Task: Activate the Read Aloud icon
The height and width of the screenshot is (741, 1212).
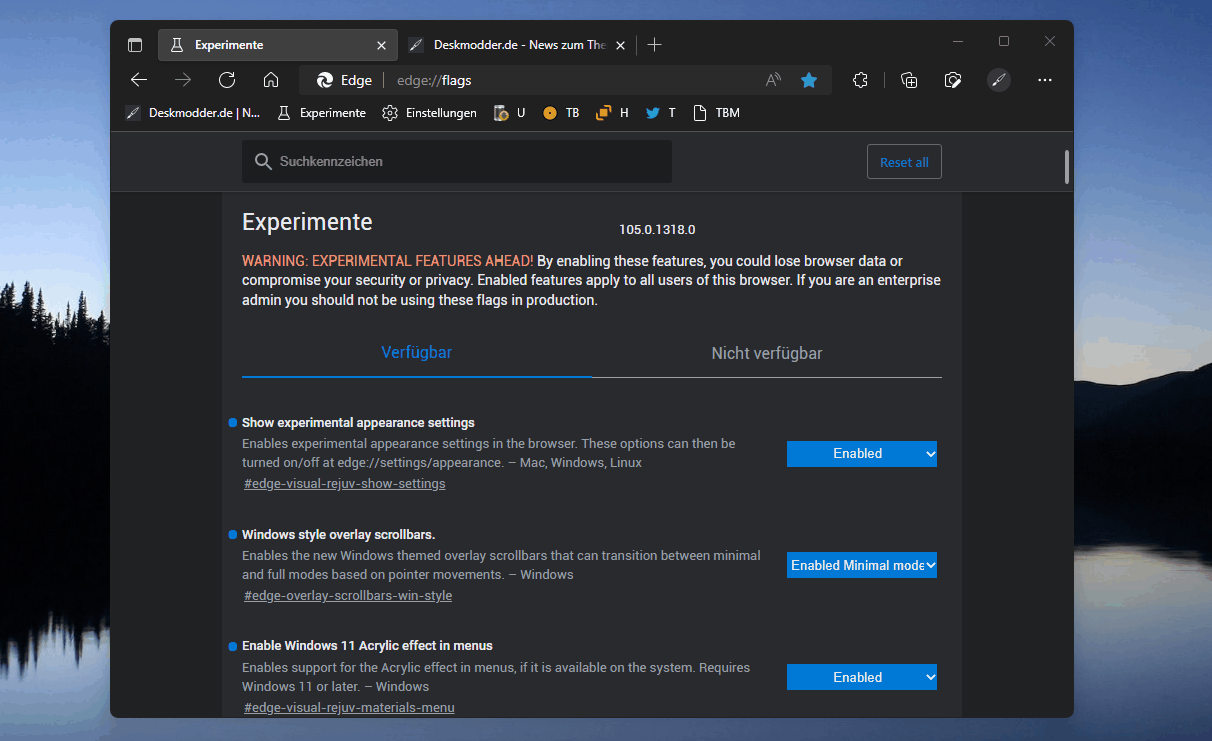Action: 773,80
